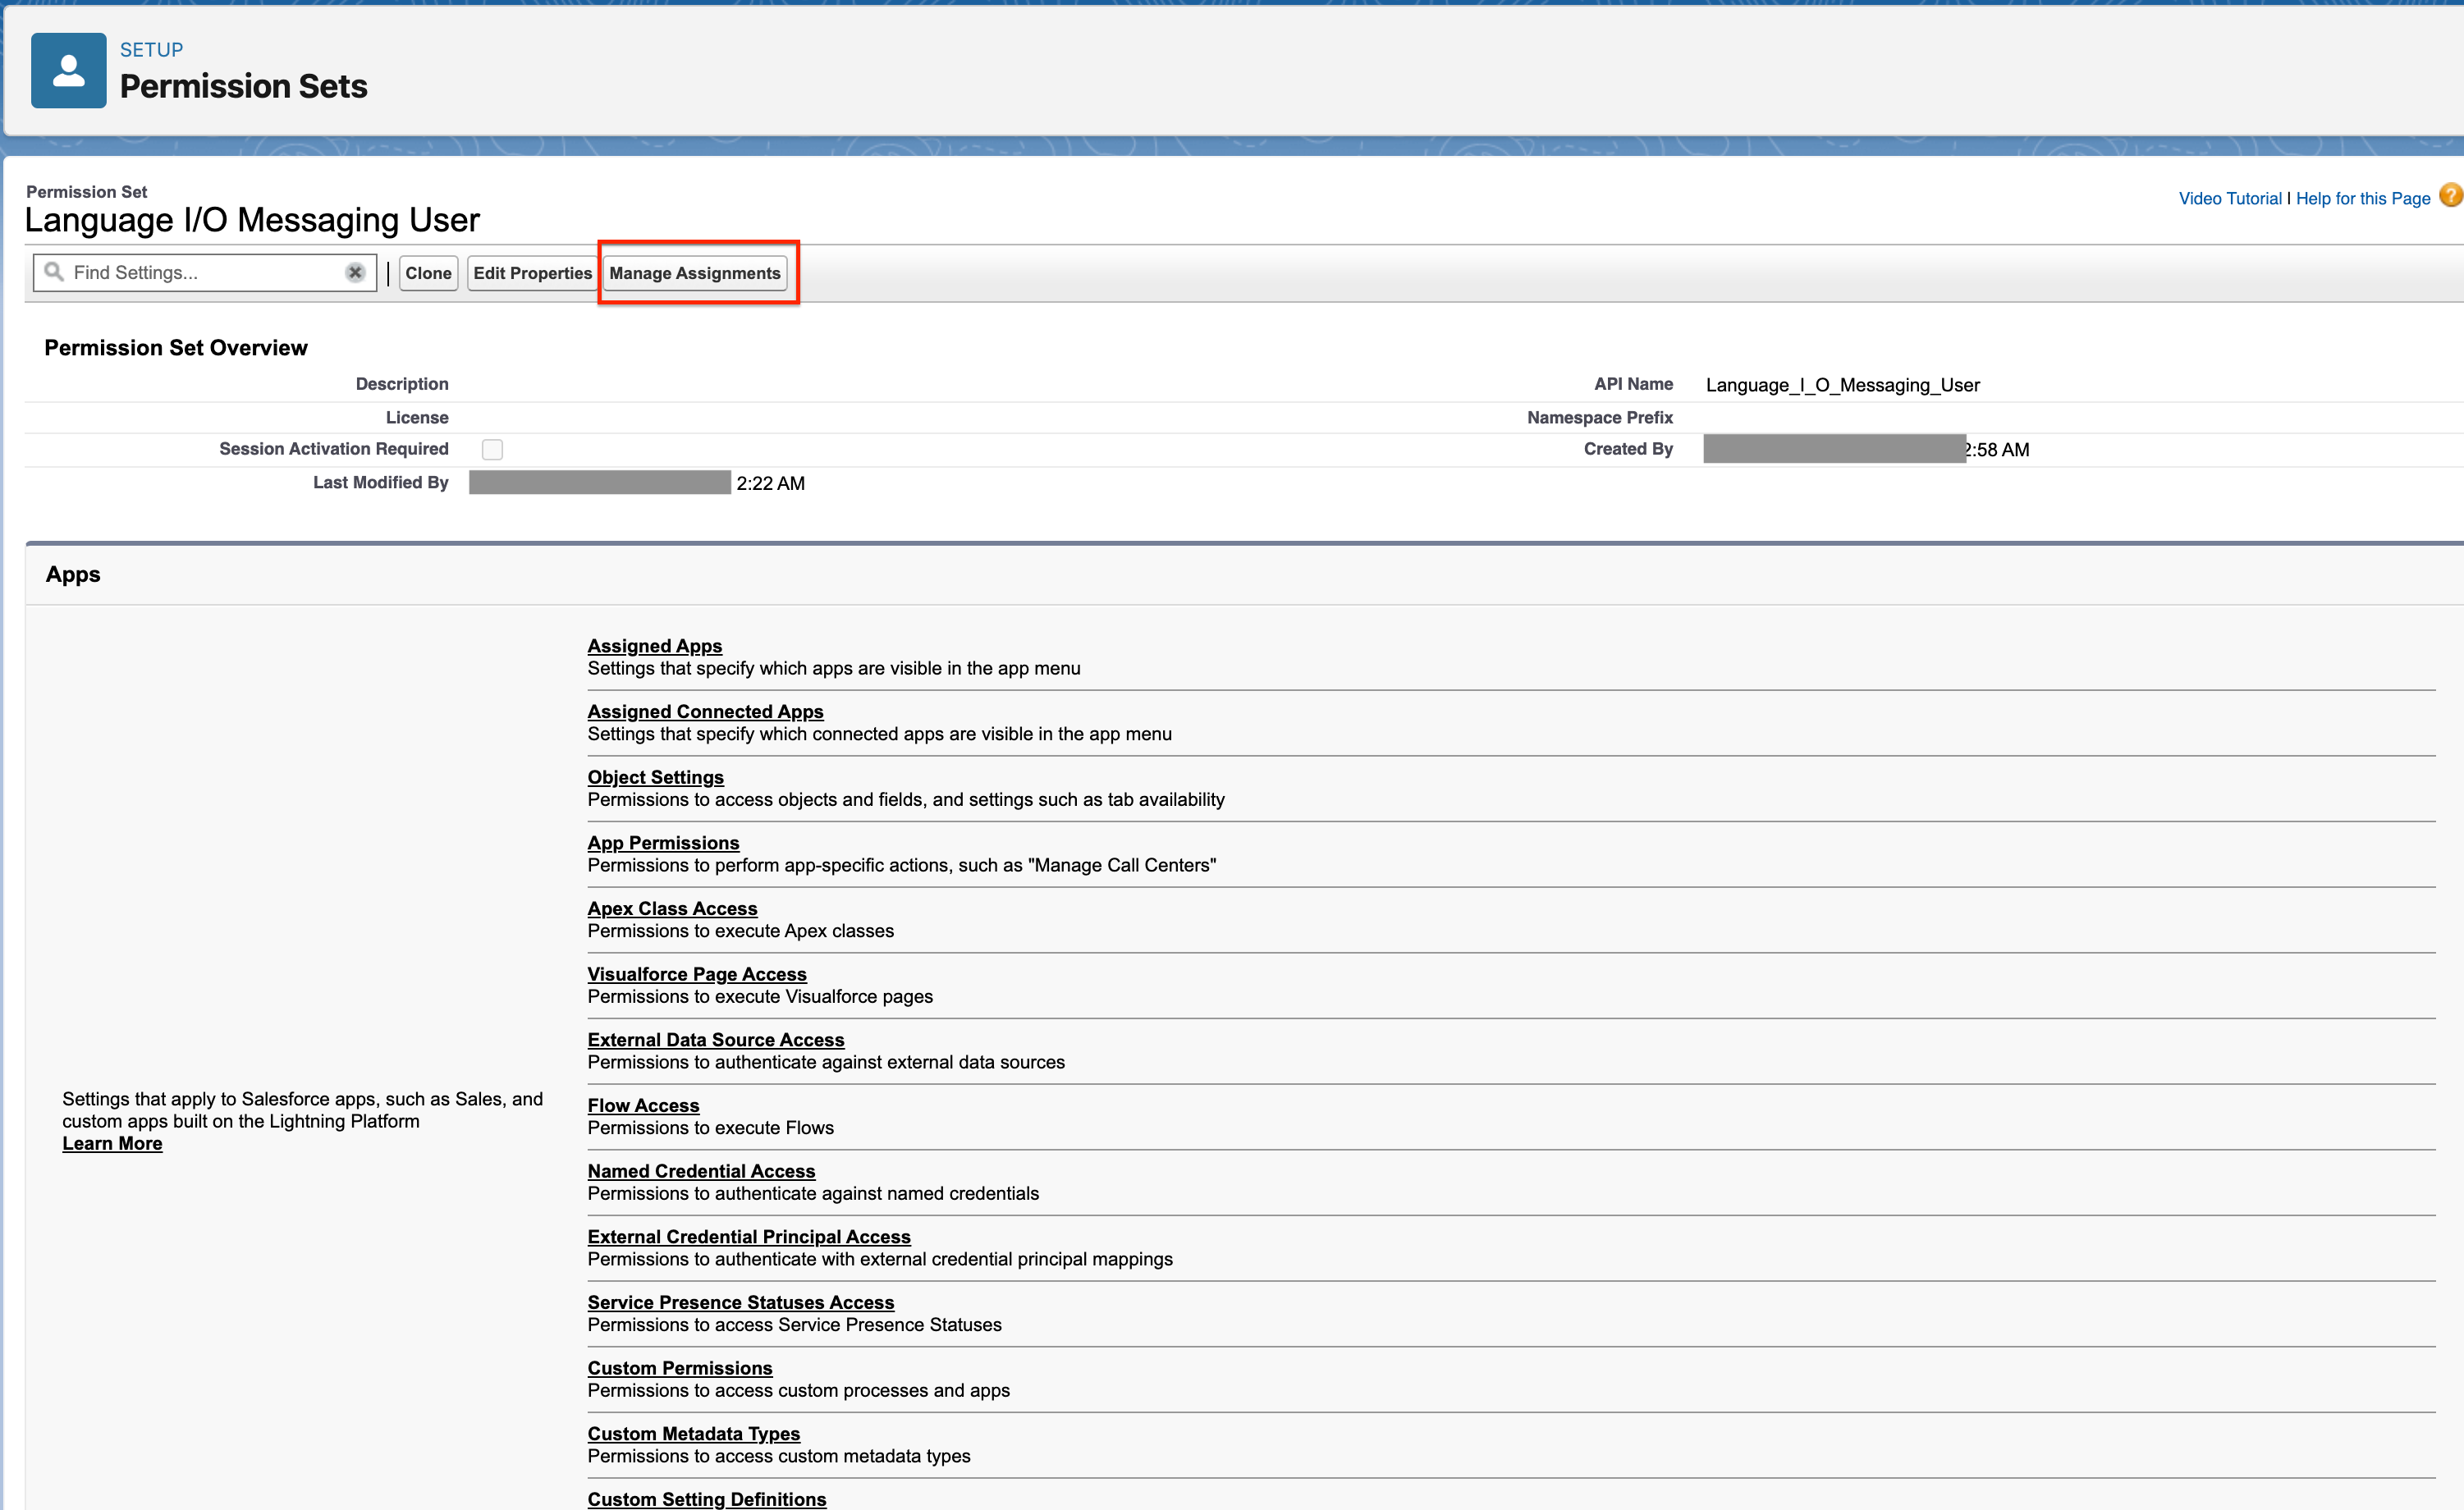Click the Clone button
Viewport: 2464px width, 1510px height.
click(428, 273)
